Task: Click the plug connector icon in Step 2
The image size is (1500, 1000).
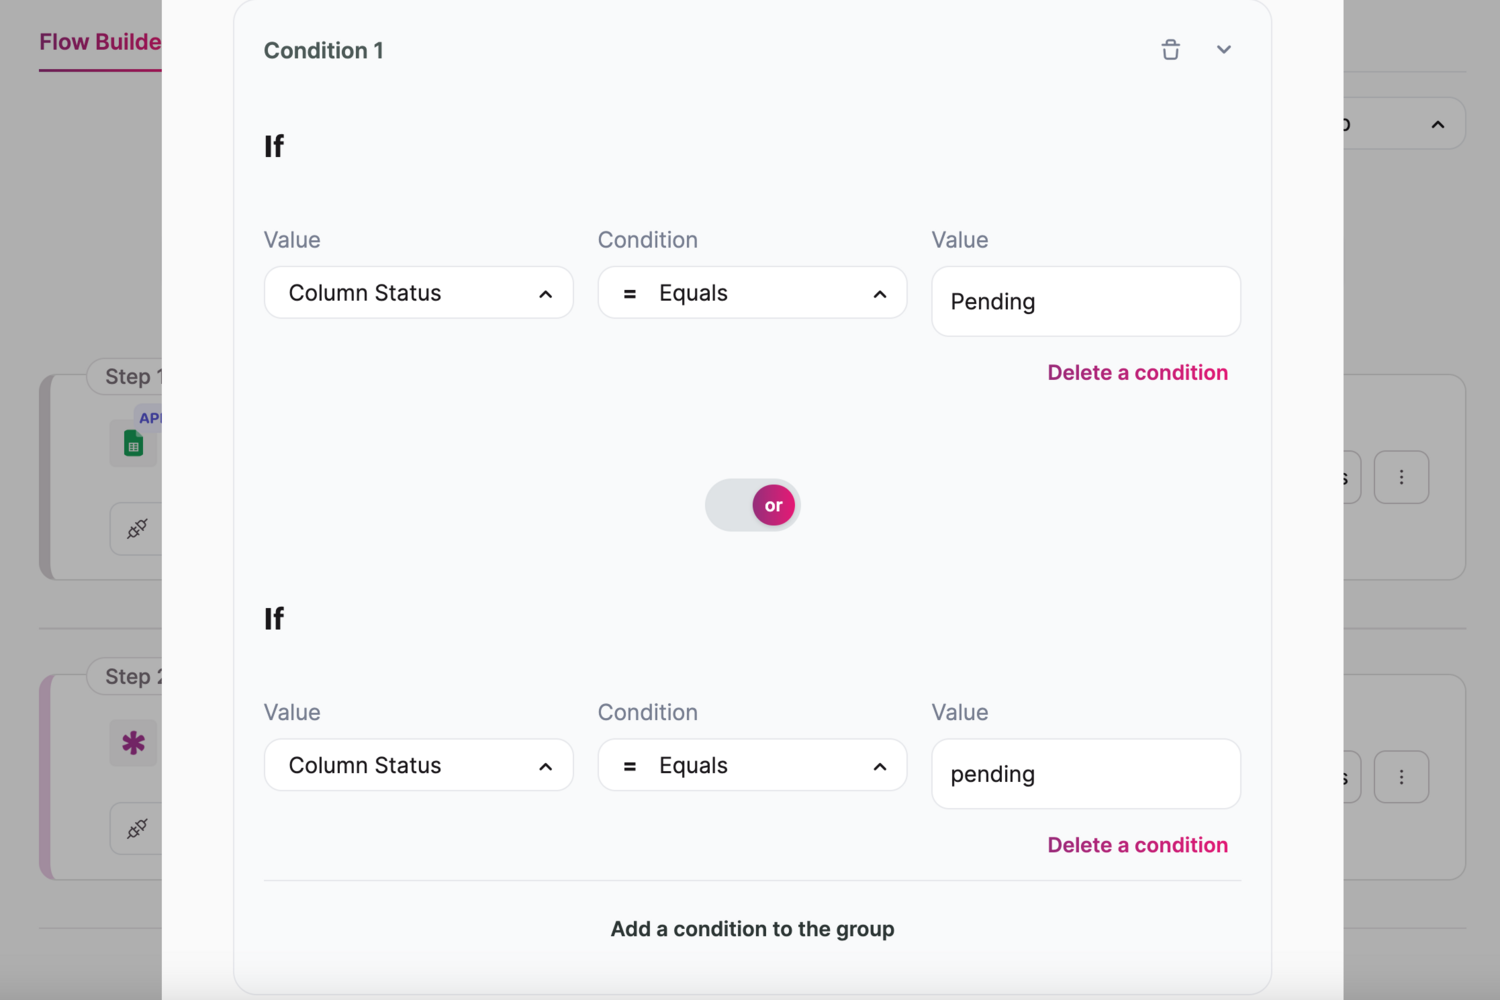Action: 137,828
